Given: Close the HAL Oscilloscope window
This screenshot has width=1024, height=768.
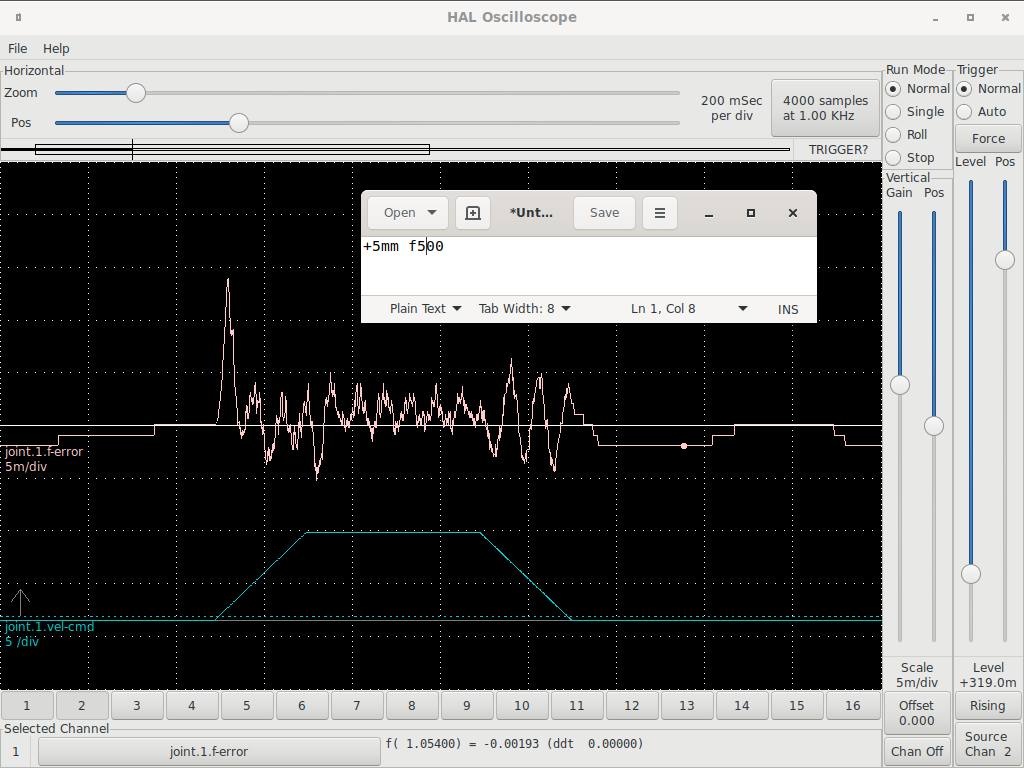Looking at the screenshot, I should (1005, 18).
